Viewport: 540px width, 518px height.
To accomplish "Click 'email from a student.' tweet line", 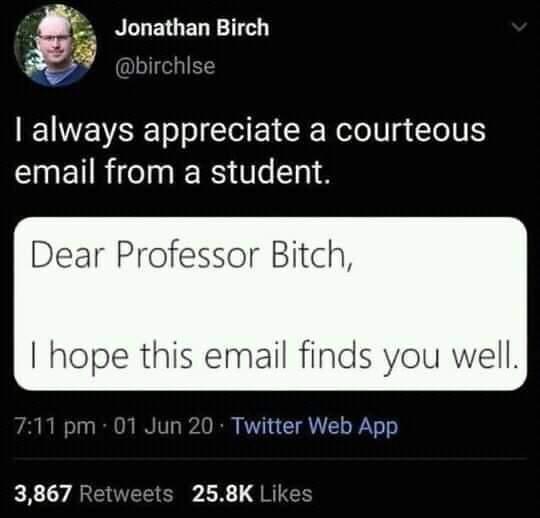I will tap(173, 172).
